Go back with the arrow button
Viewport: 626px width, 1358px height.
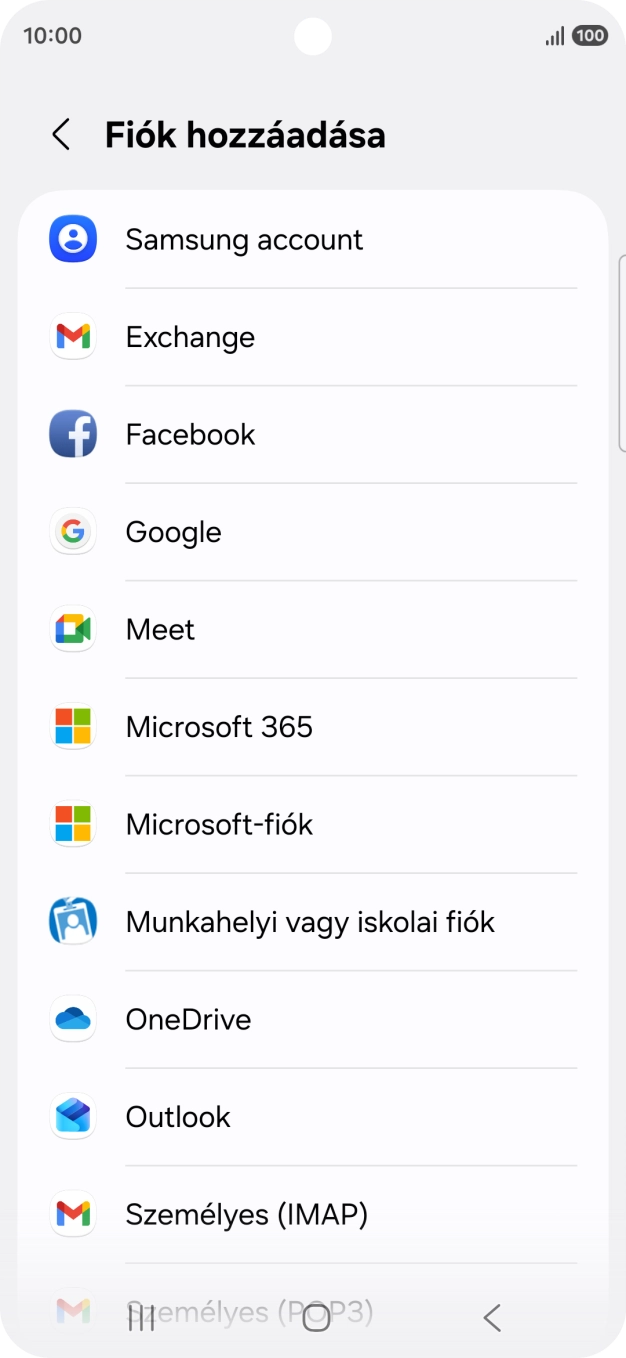(60, 133)
